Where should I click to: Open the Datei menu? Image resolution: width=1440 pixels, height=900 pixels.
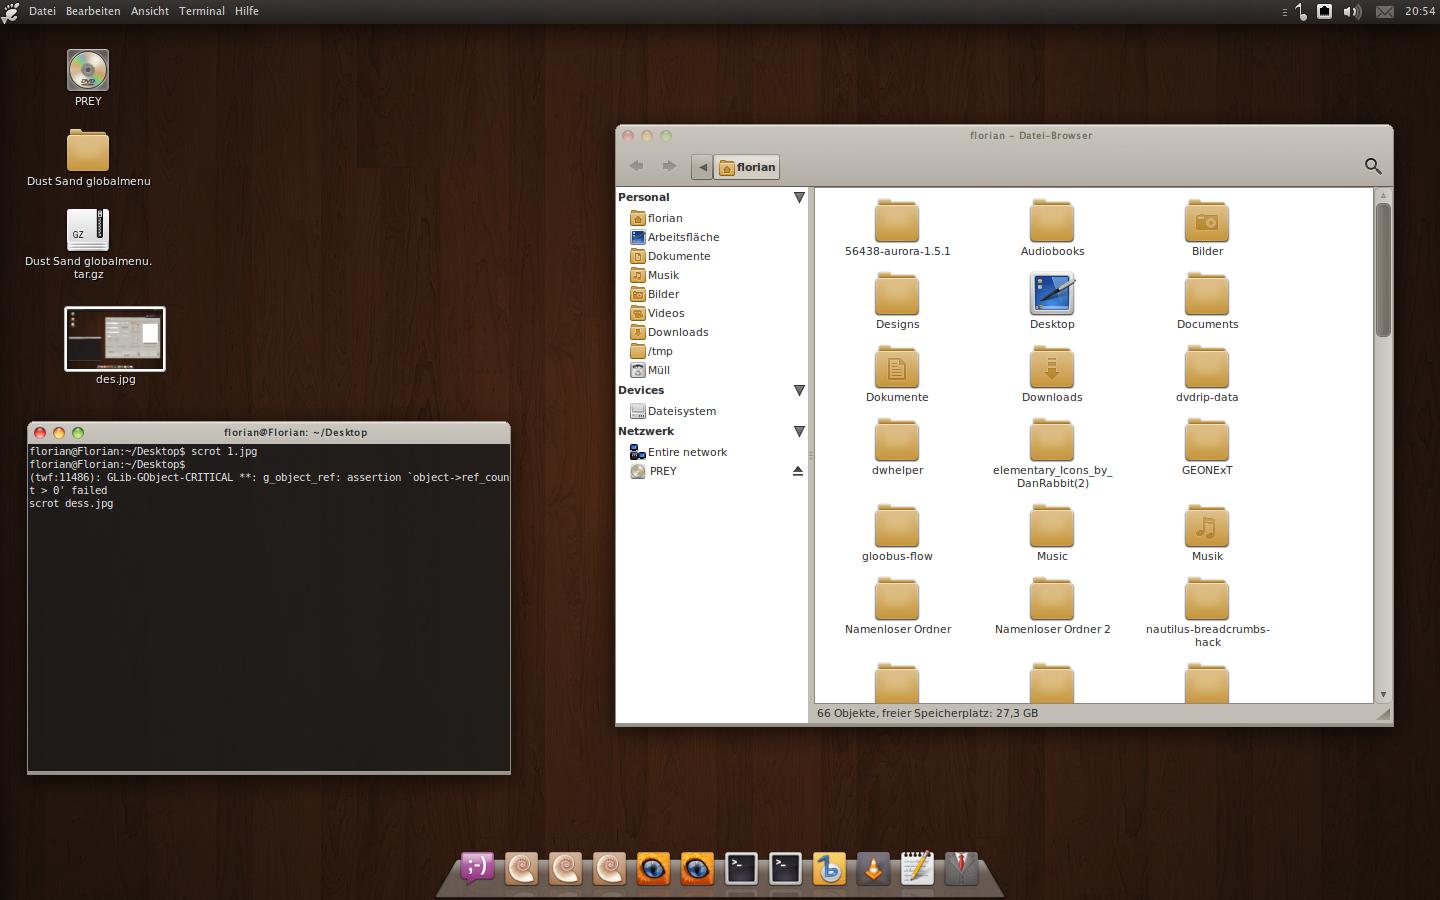(42, 11)
